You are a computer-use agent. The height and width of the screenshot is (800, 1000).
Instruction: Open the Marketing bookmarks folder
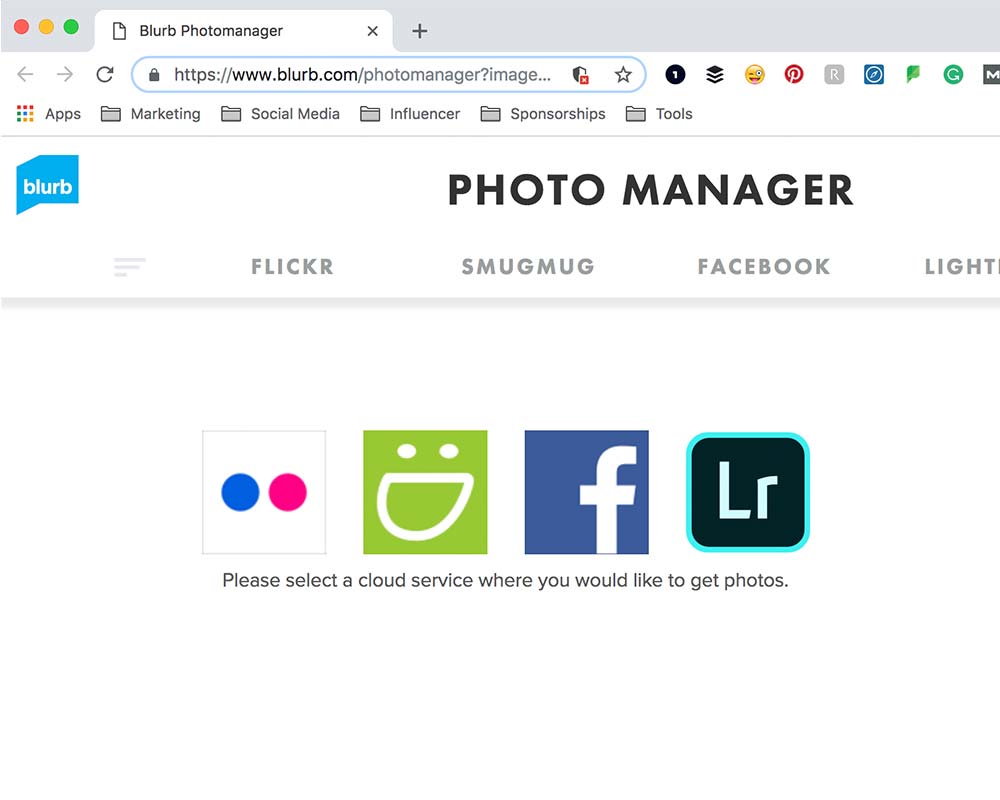pos(151,114)
